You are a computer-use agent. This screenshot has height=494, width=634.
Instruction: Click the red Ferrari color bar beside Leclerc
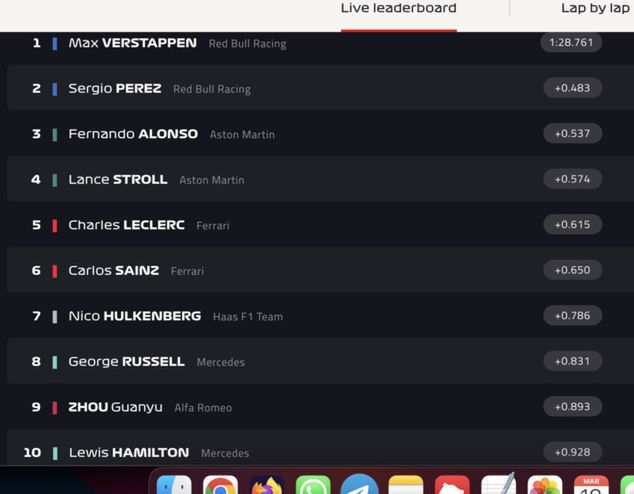55,226
